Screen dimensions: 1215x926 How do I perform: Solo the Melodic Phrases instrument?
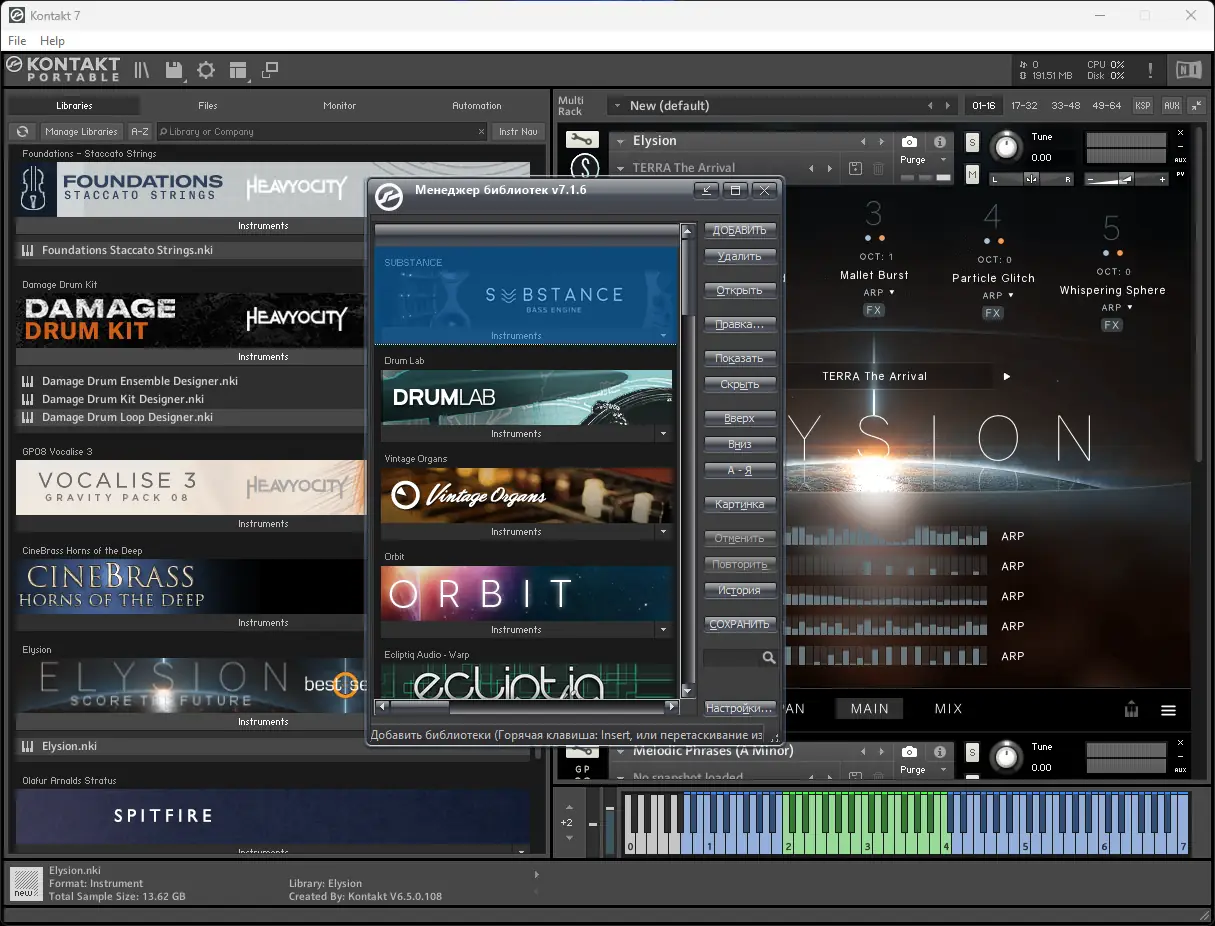(972, 752)
